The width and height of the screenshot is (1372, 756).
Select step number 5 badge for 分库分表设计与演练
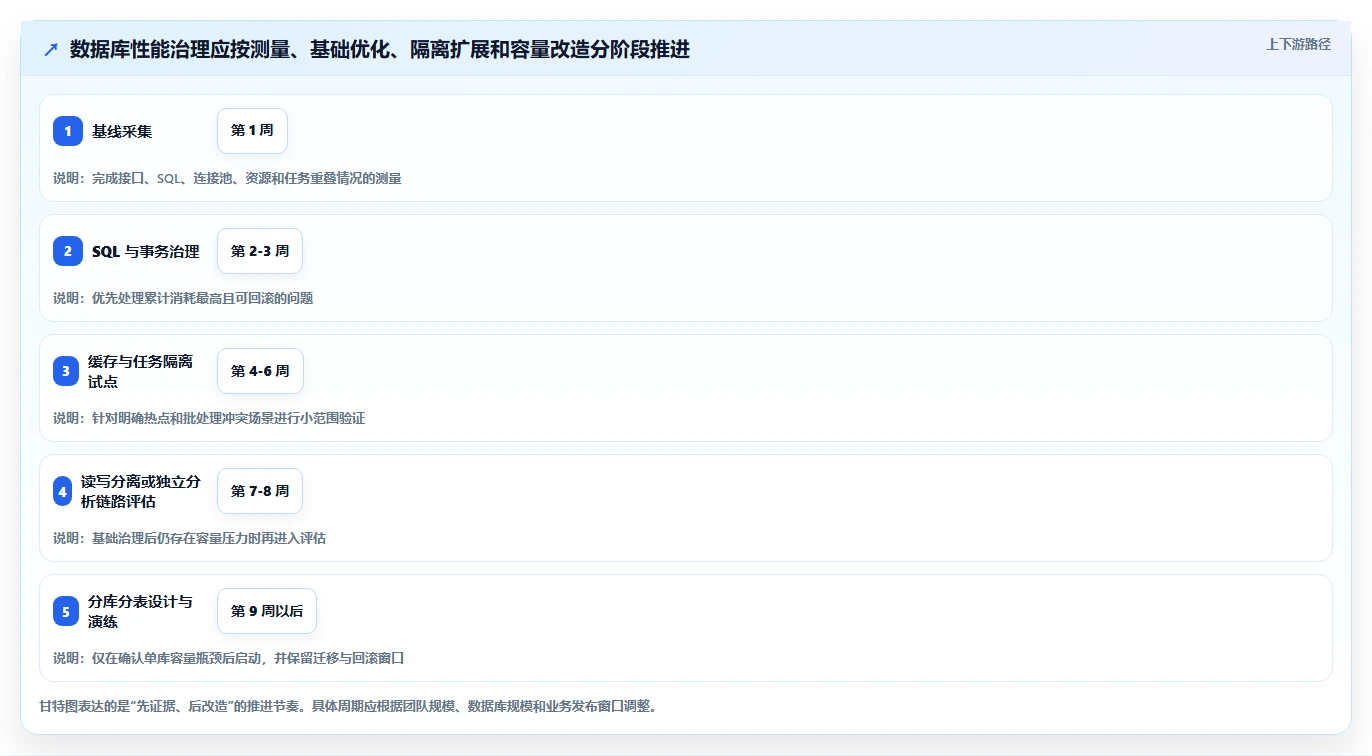(66, 611)
